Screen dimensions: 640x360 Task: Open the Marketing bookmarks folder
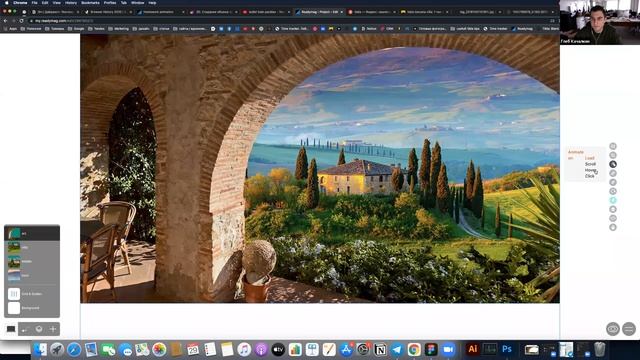[x=119, y=29]
